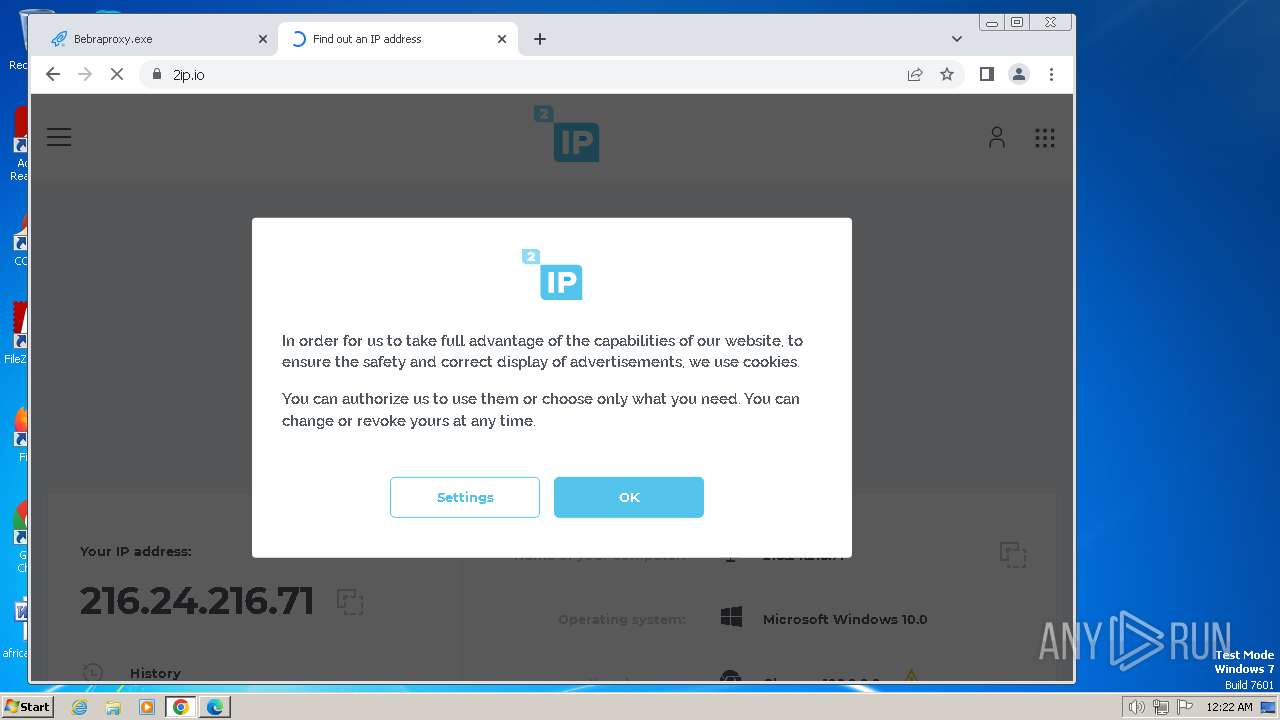Open the Action Center flag icon
Screen dimensions: 1280x720
[1183, 707]
